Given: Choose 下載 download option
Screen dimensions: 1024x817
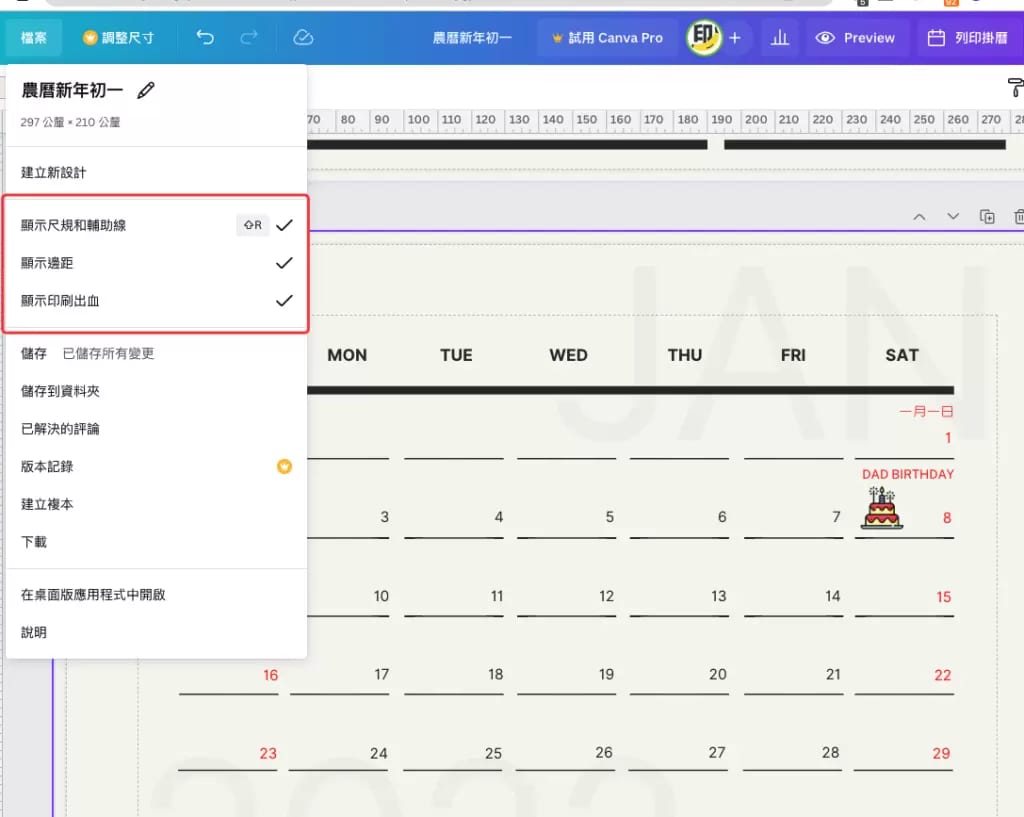Looking at the screenshot, I should [155, 542].
